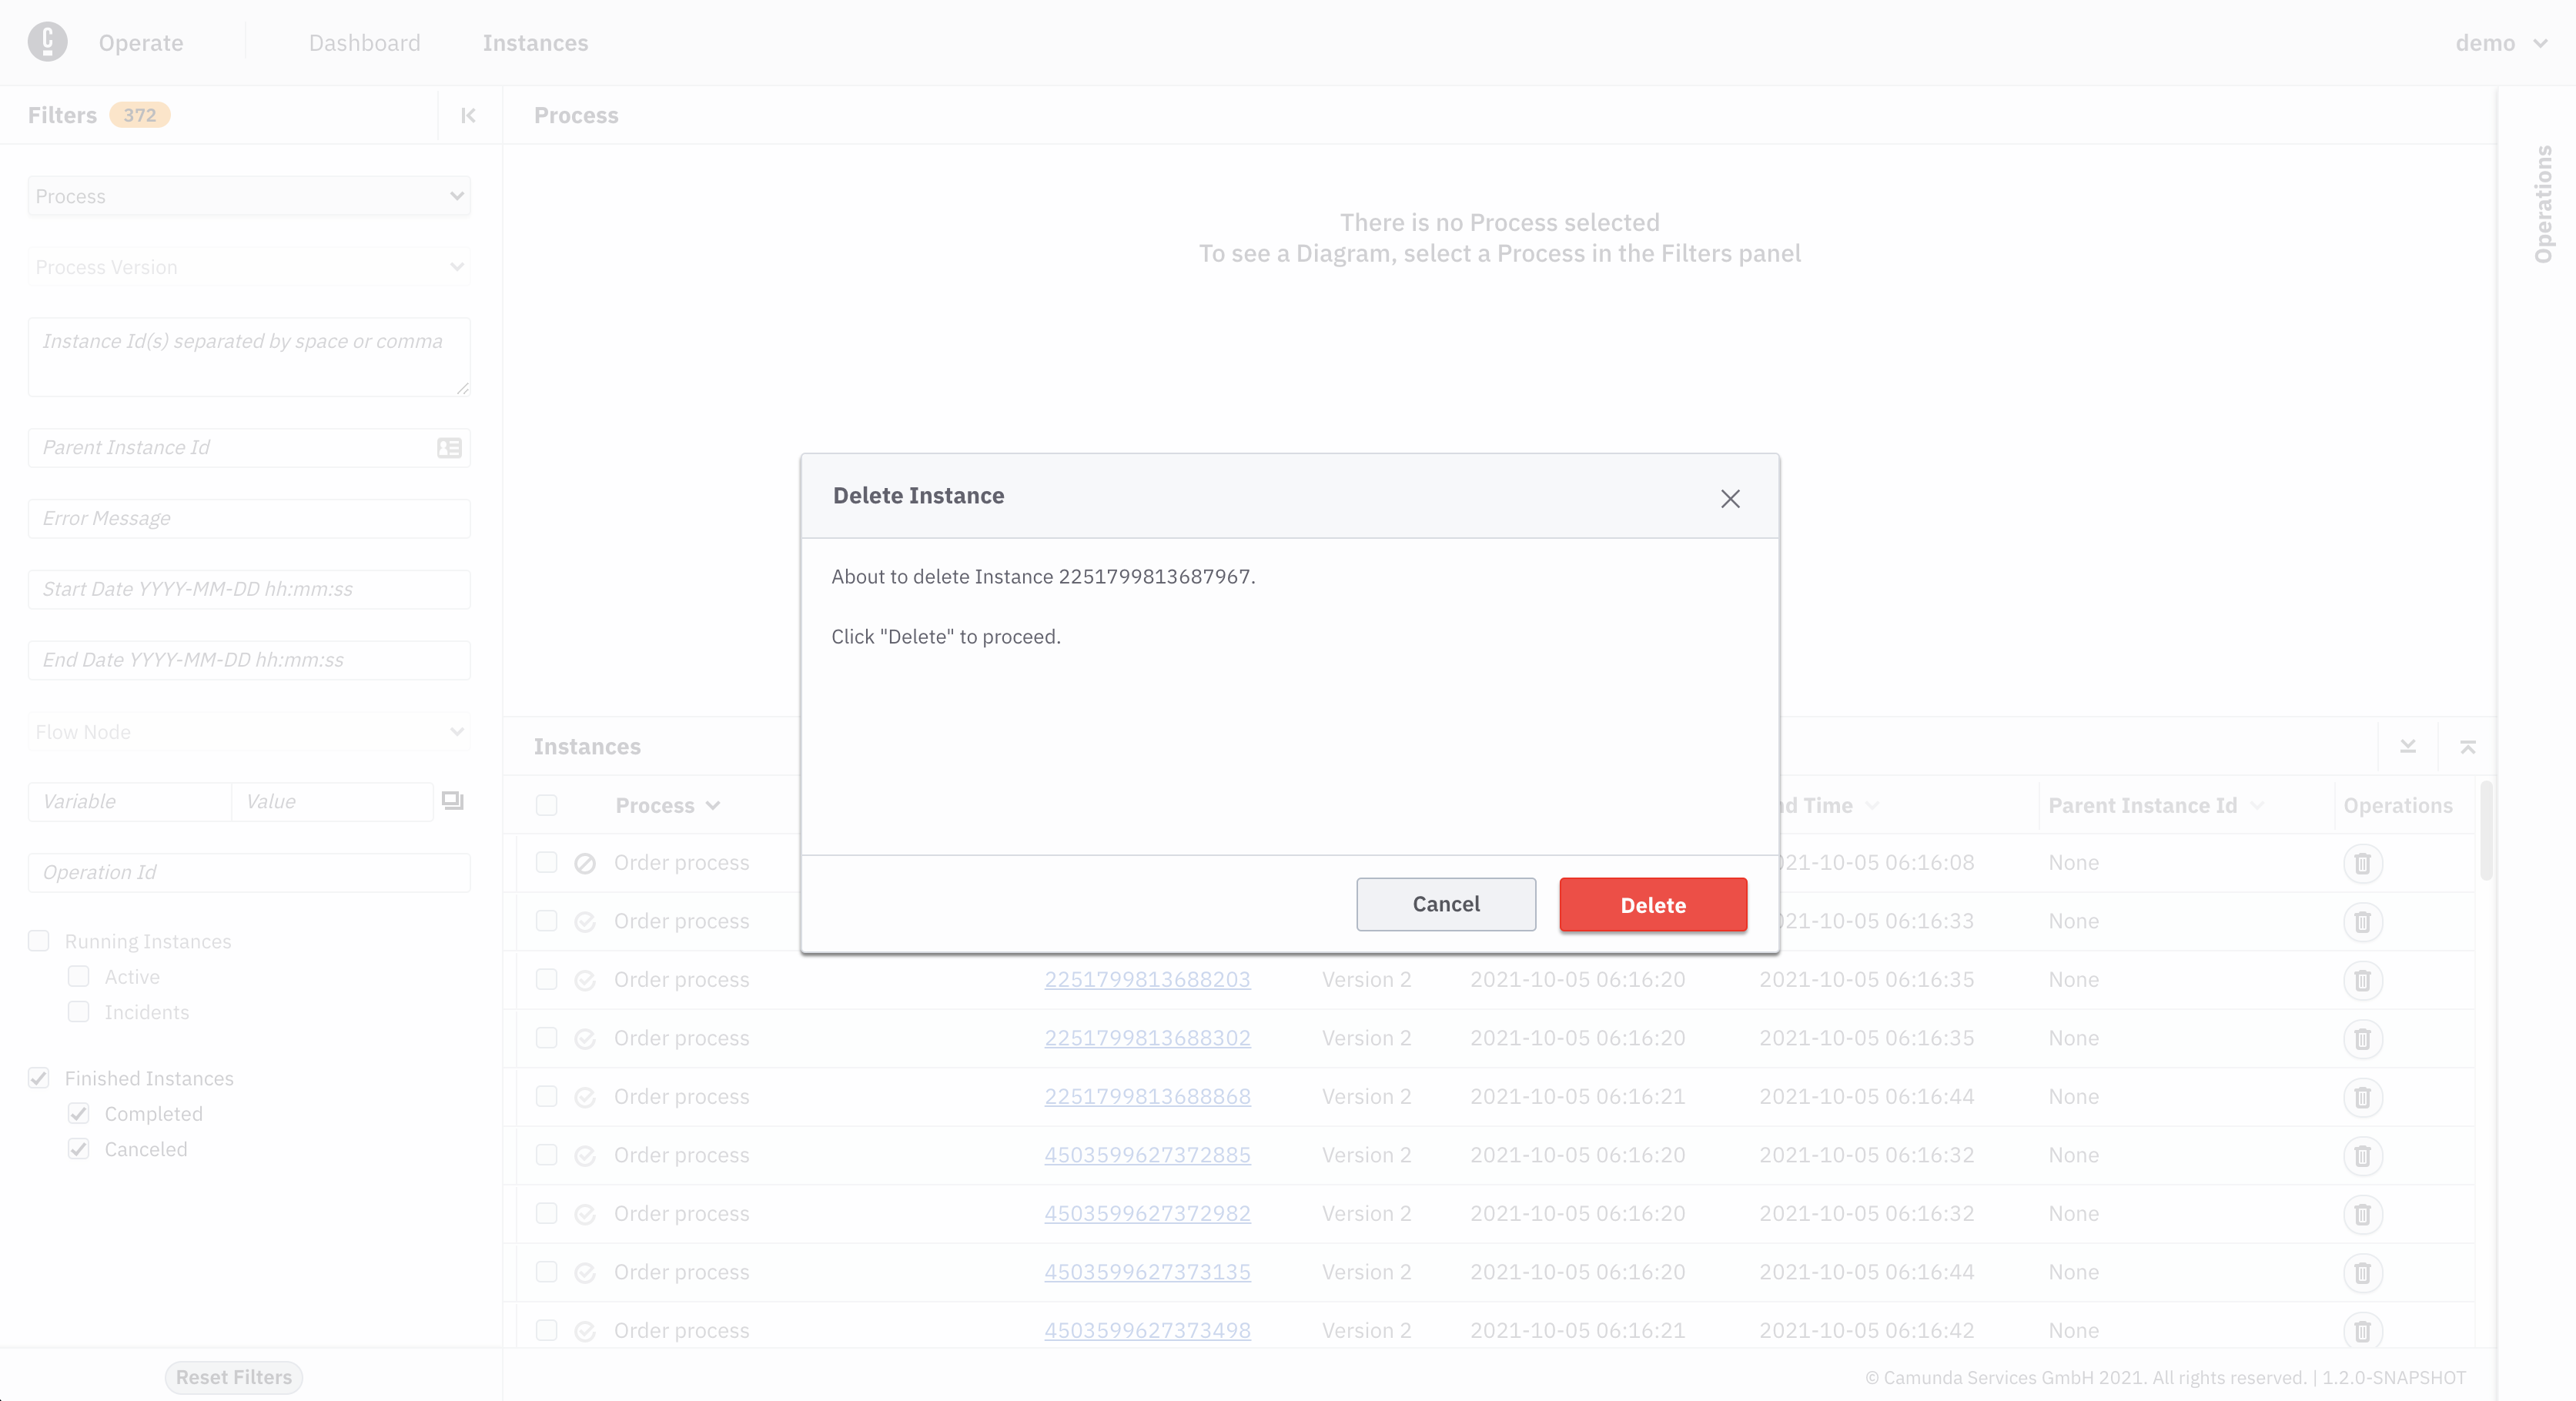The height and width of the screenshot is (1401, 2576).
Task: Enable the Running Instances checkbox
Action: click(39, 941)
